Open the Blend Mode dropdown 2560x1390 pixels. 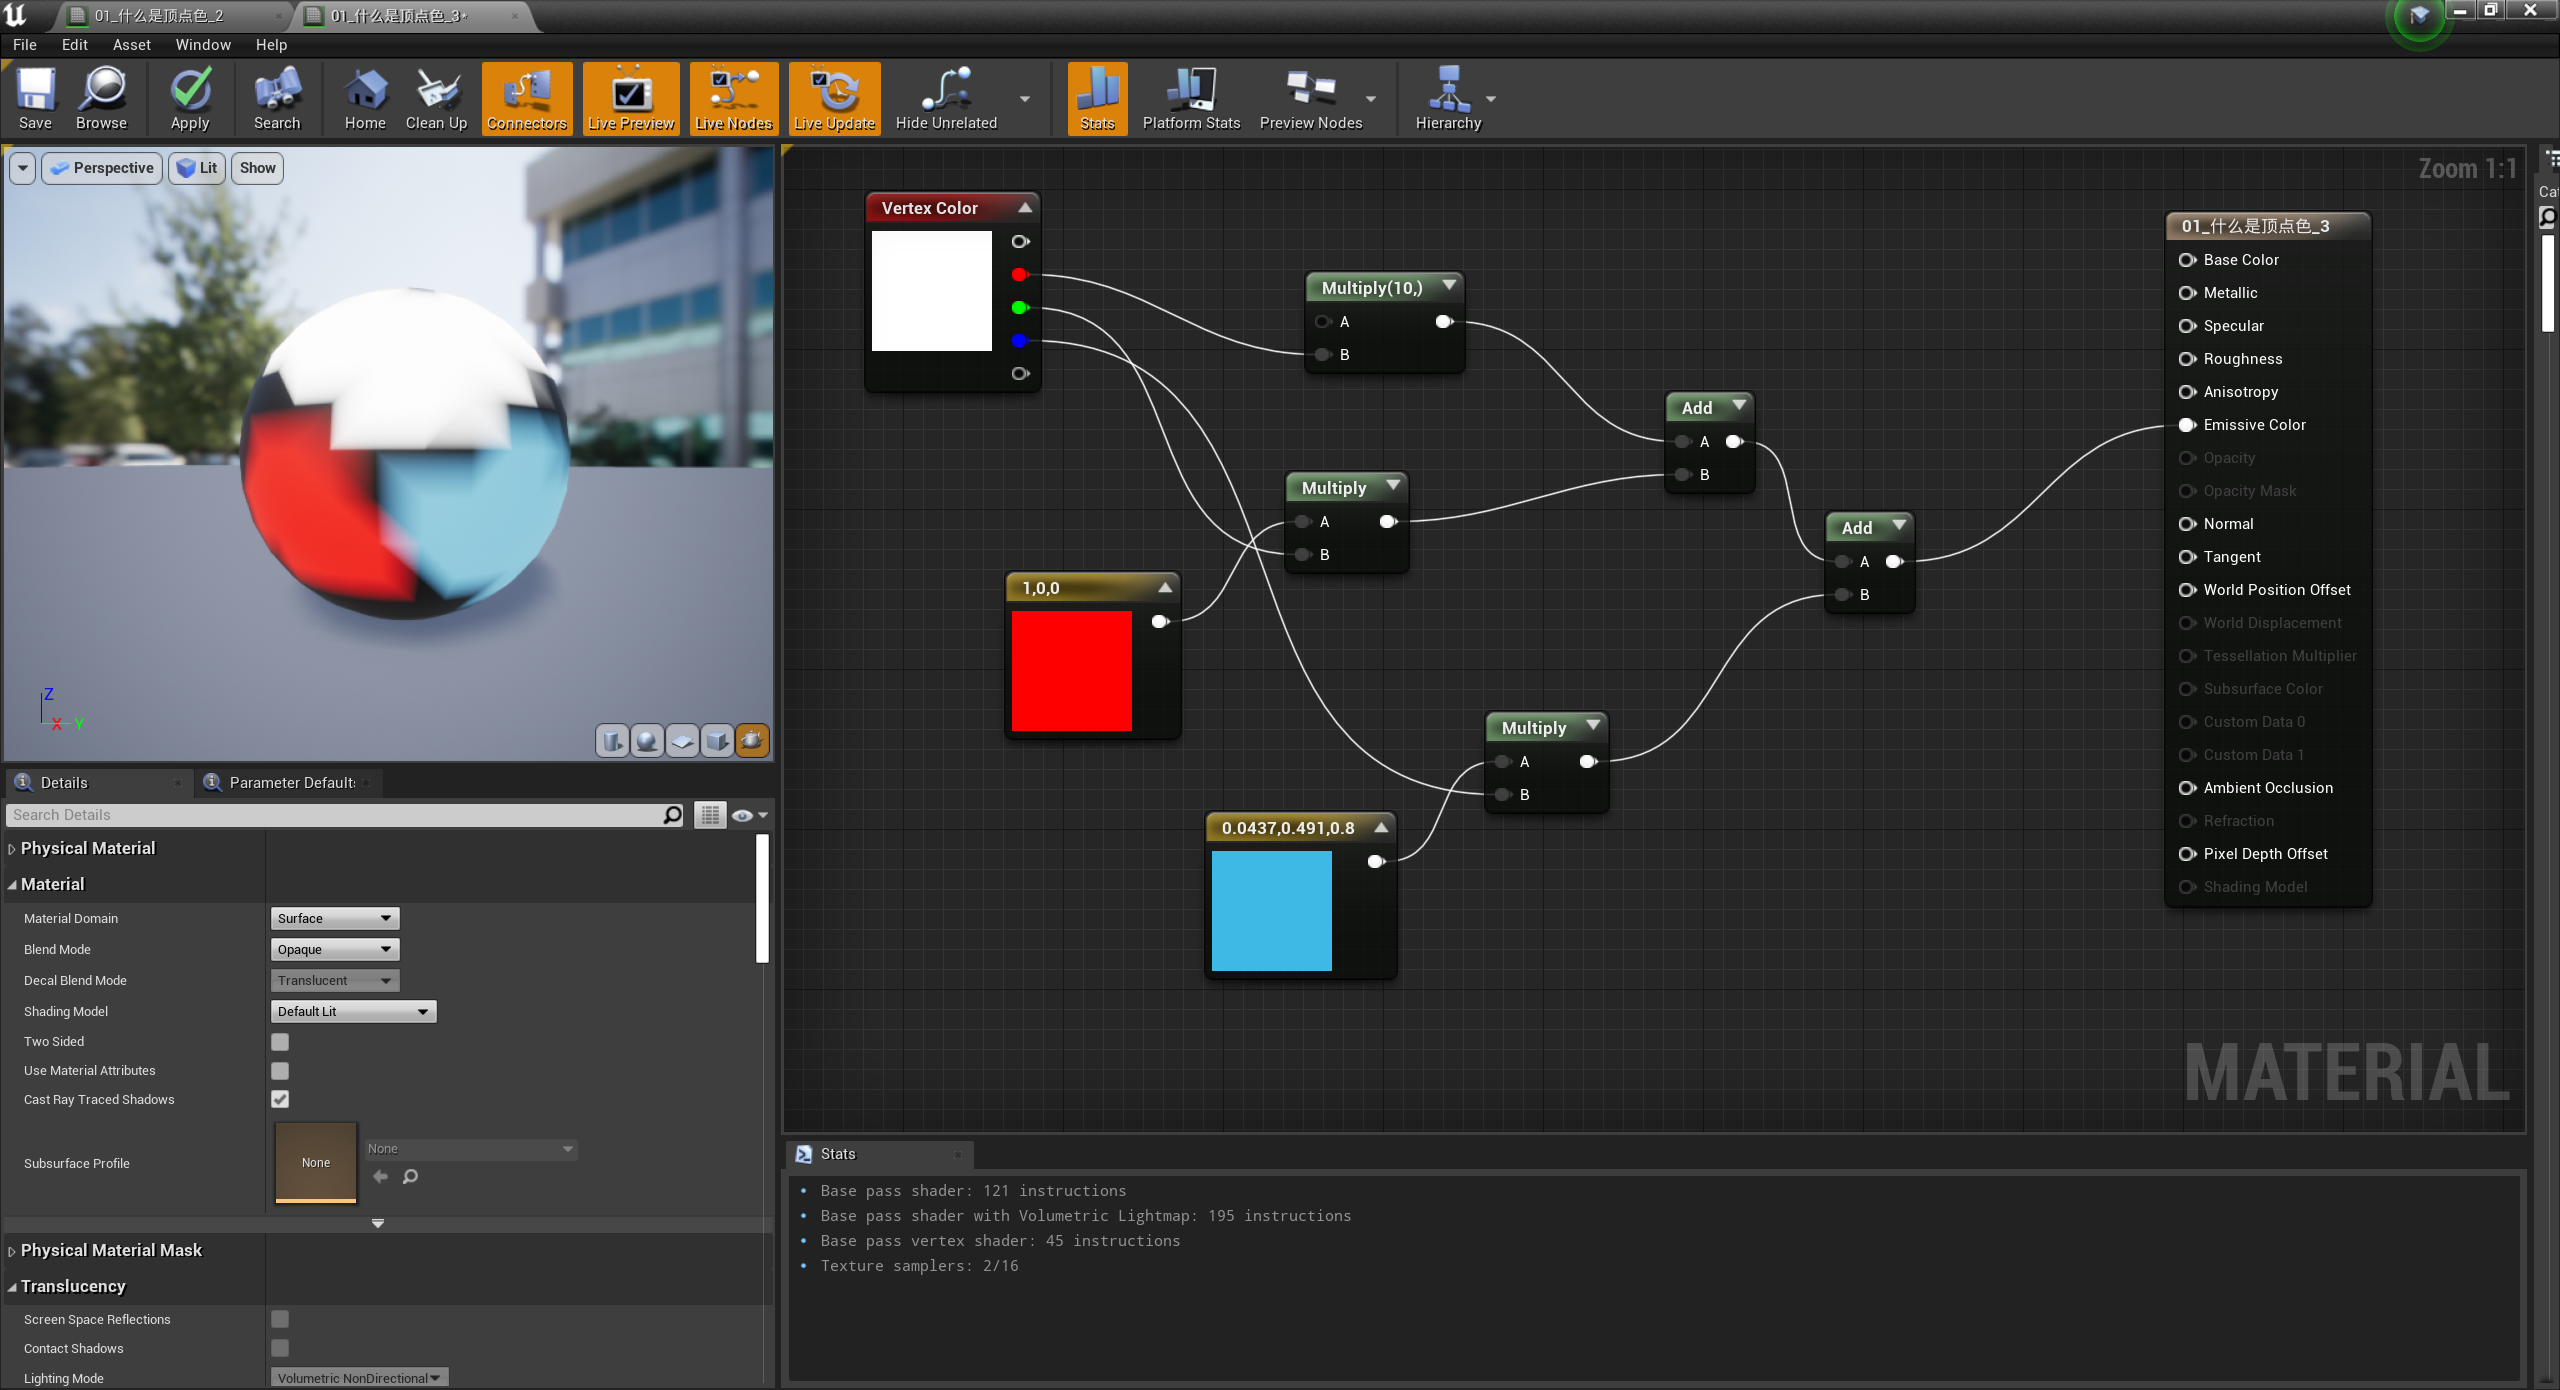tap(333, 949)
